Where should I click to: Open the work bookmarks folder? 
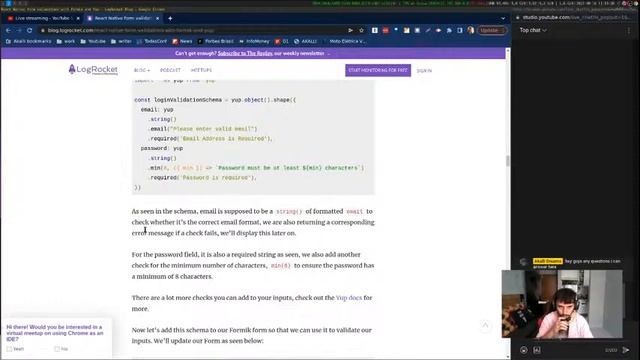pos(66,41)
